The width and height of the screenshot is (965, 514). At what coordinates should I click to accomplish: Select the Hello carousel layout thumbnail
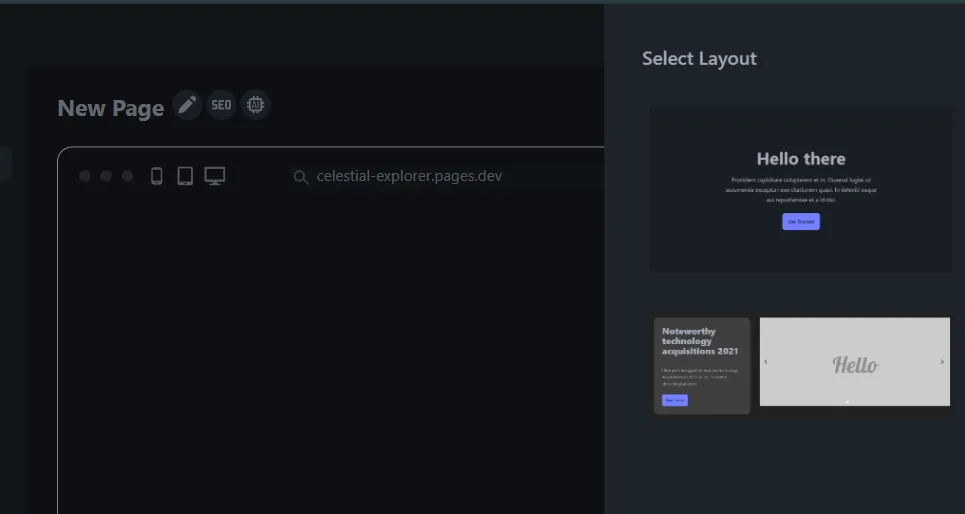pos(855,362)
